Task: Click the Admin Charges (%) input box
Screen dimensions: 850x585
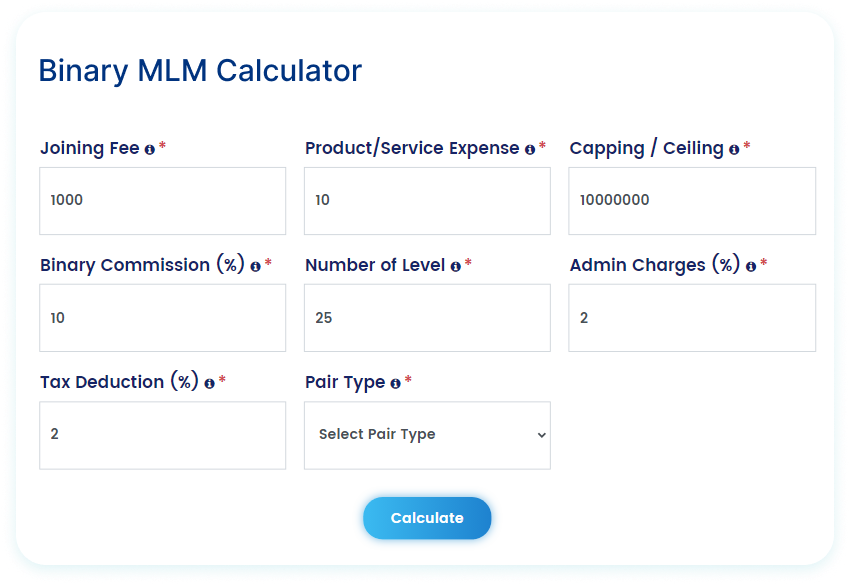Action: pos(691,318)
